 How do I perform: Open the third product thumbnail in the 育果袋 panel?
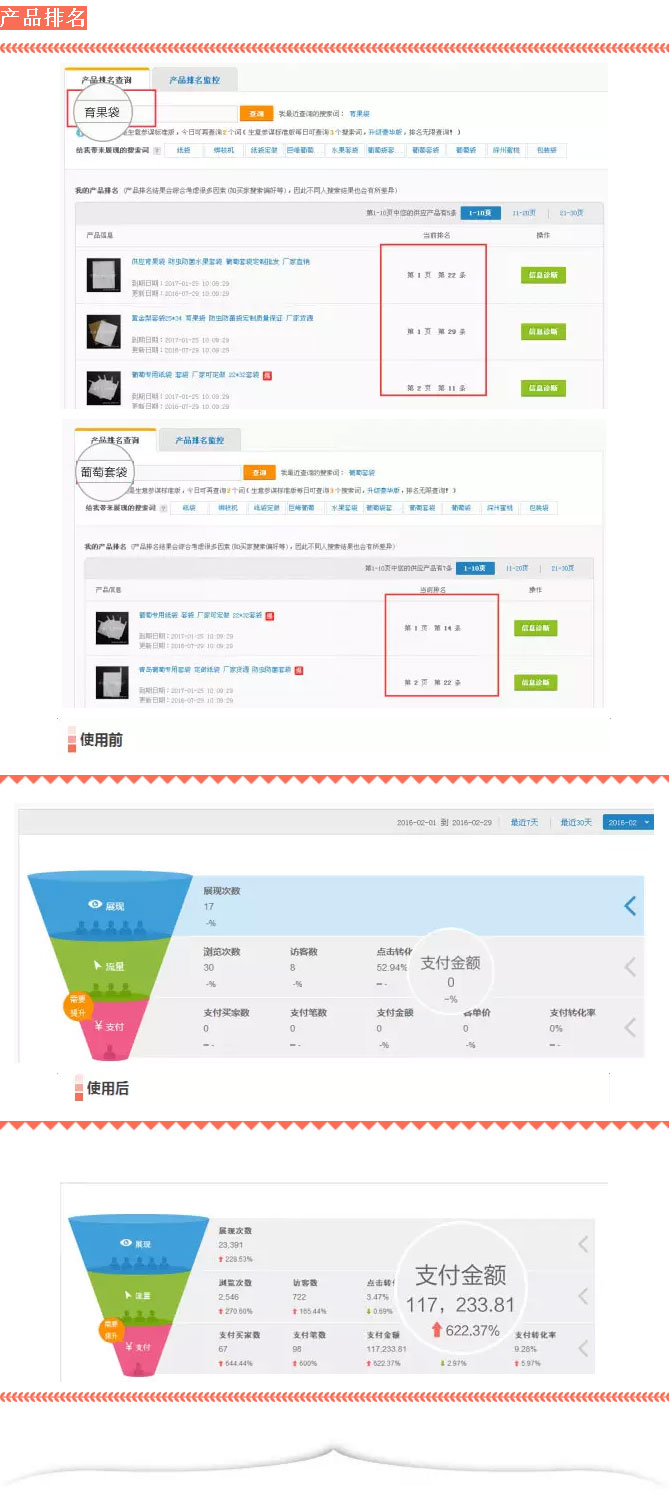(x=103, y=386)
